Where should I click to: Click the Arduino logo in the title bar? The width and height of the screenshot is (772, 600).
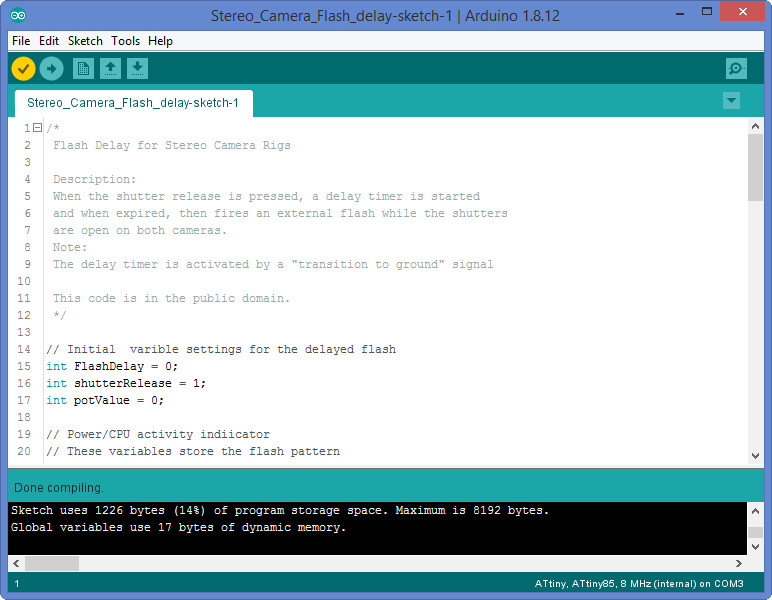pos(19,15)
